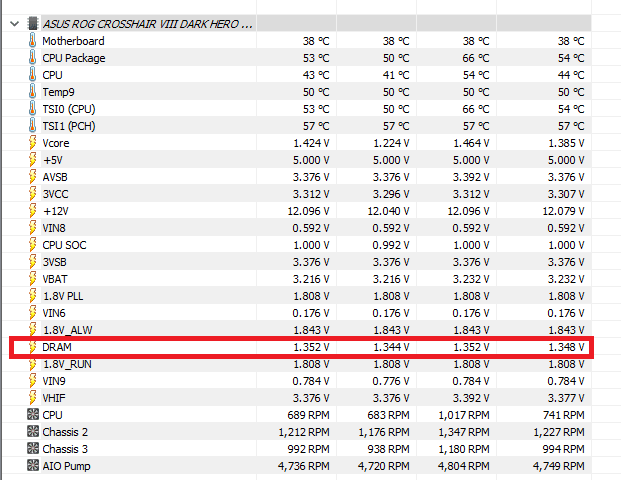Click the +12V value 12.079 V
The height and width of the screenshot is (480, 621).
(563, 211)
